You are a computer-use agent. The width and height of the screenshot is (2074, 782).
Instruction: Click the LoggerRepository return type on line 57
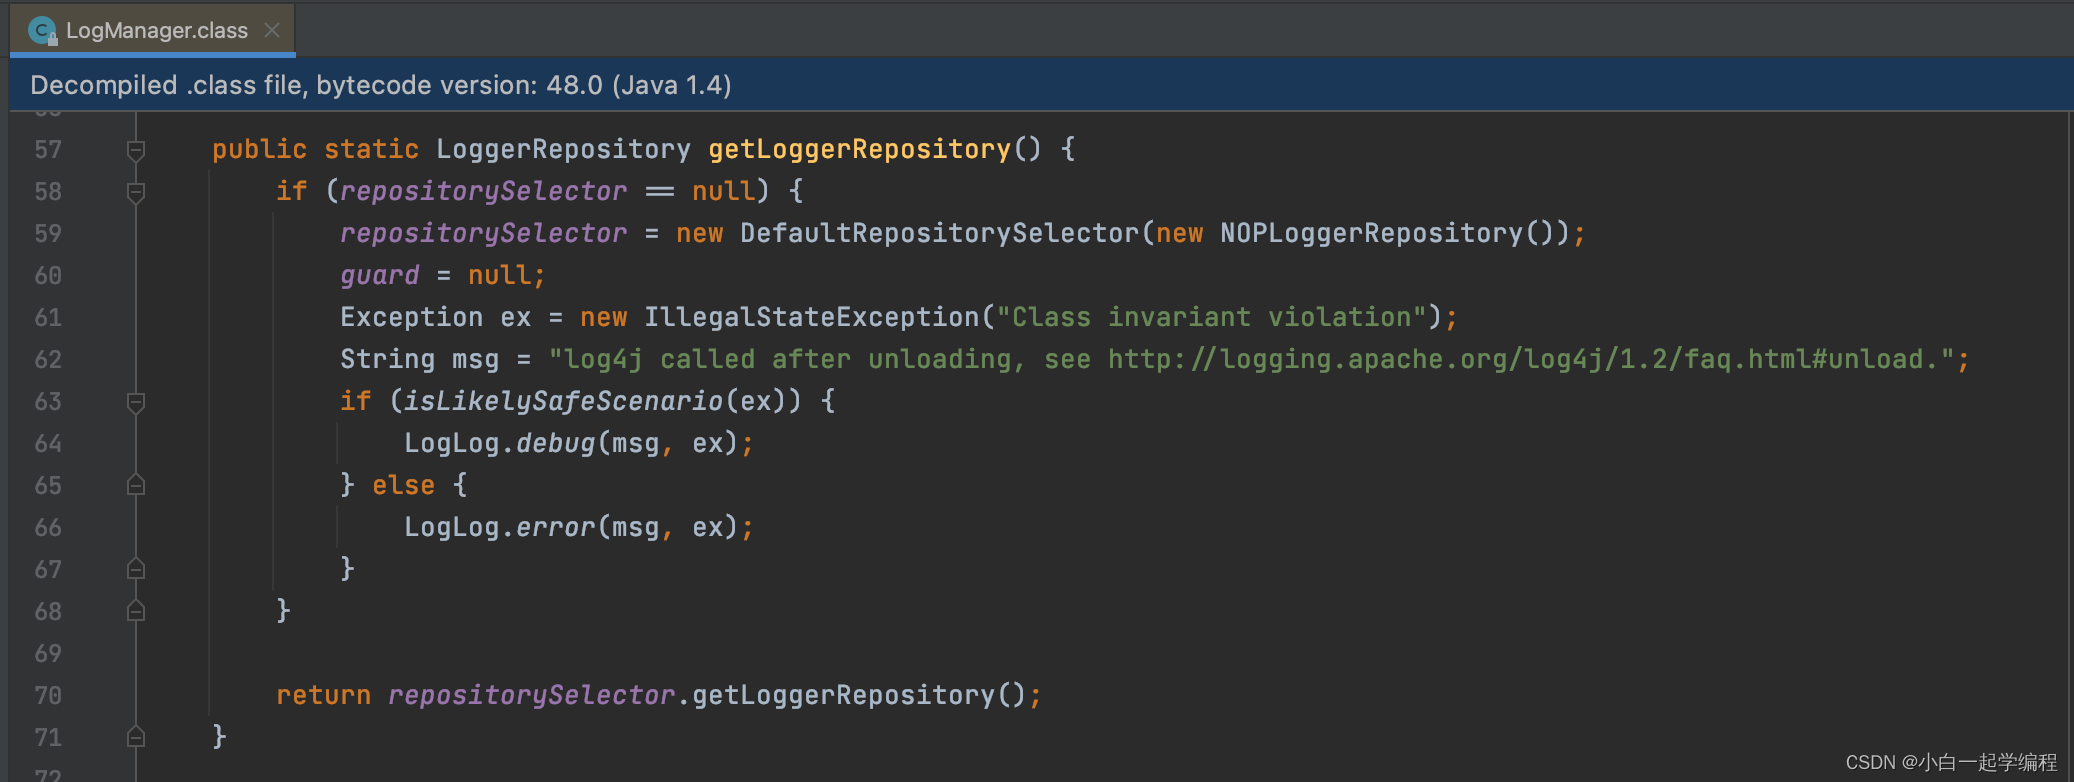click(563, 149)
